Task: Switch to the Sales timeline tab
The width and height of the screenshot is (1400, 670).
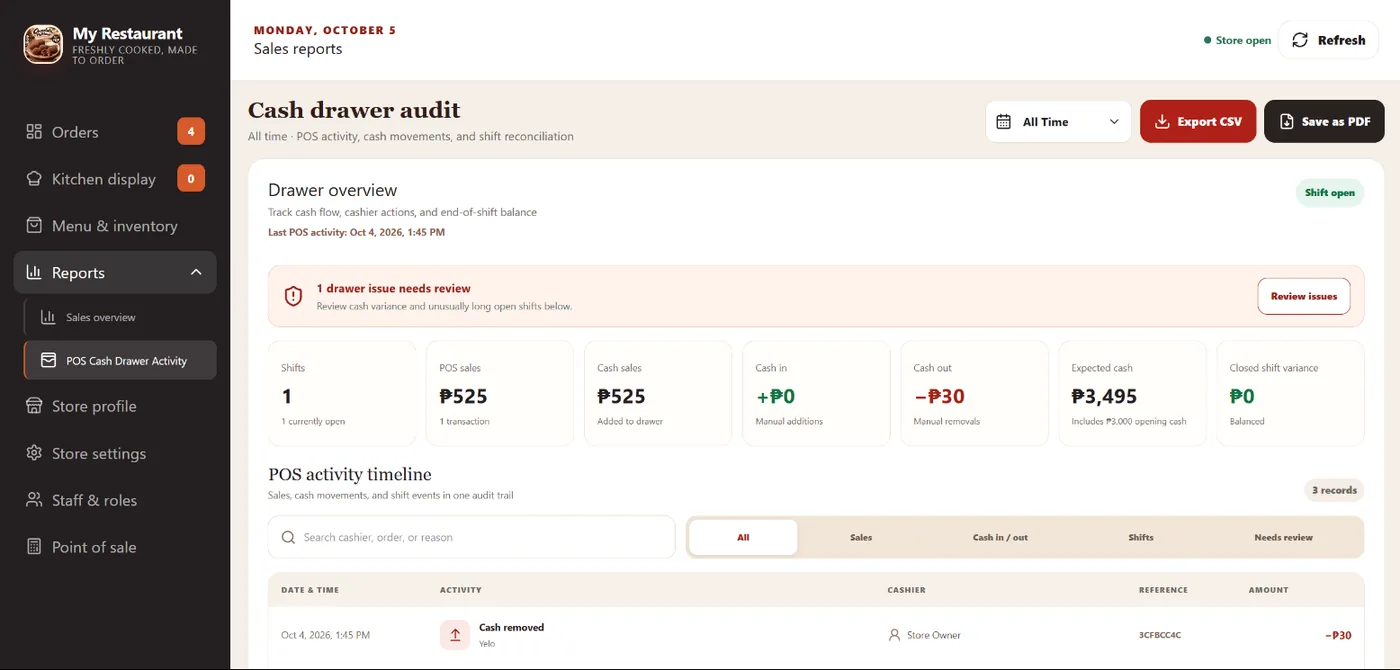Action: tap(861, 537)
